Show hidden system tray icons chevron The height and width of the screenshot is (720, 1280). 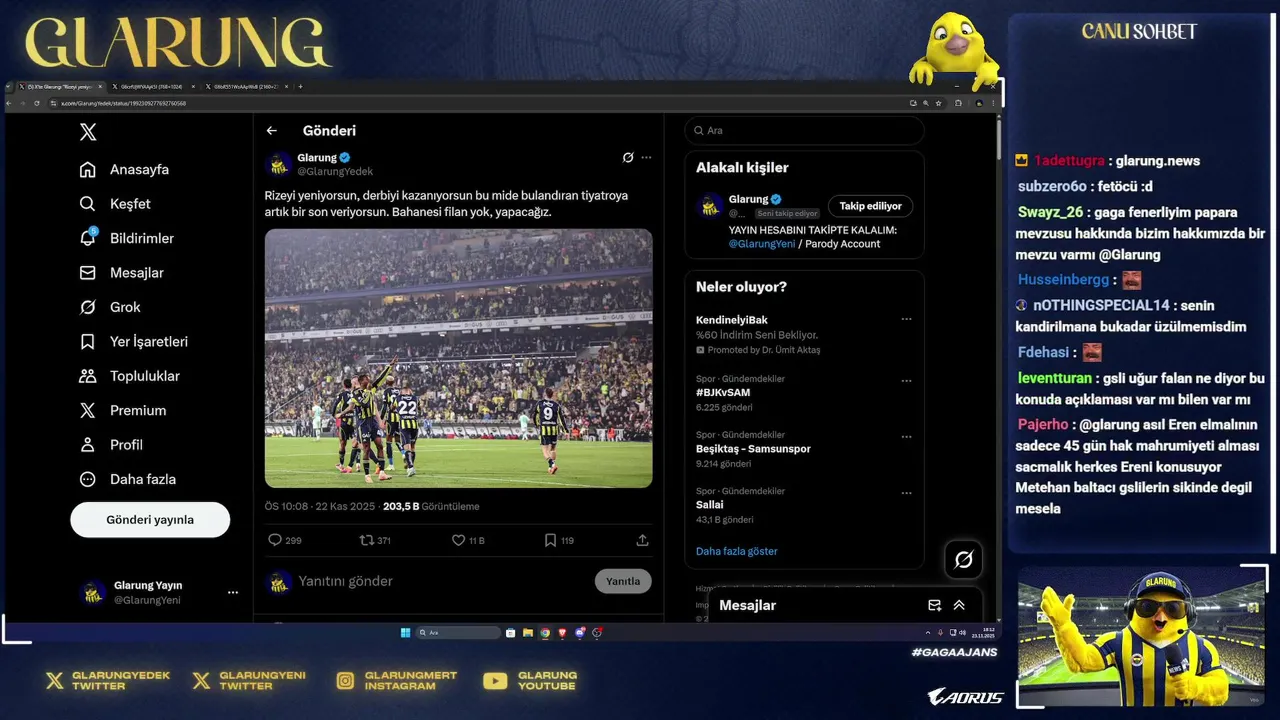coord(928,633)
